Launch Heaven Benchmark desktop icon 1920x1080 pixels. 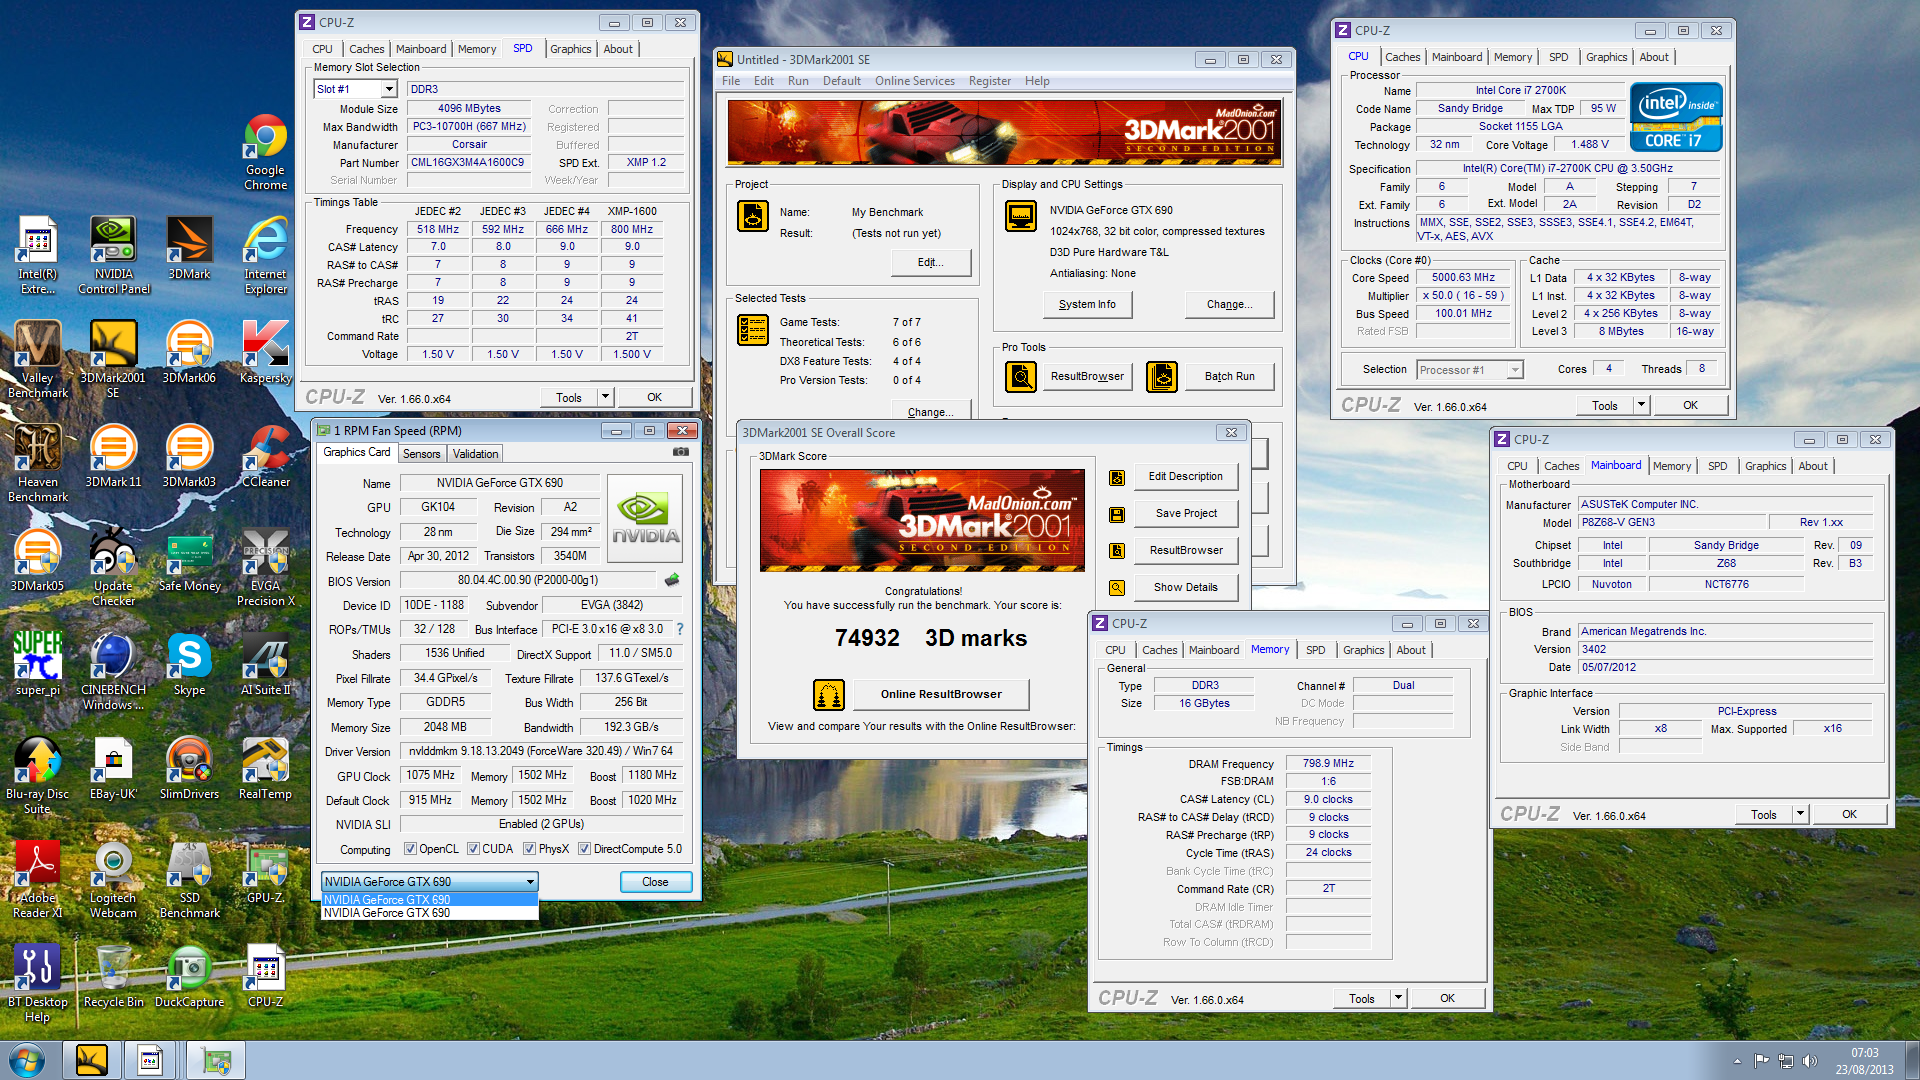[38, 464]
